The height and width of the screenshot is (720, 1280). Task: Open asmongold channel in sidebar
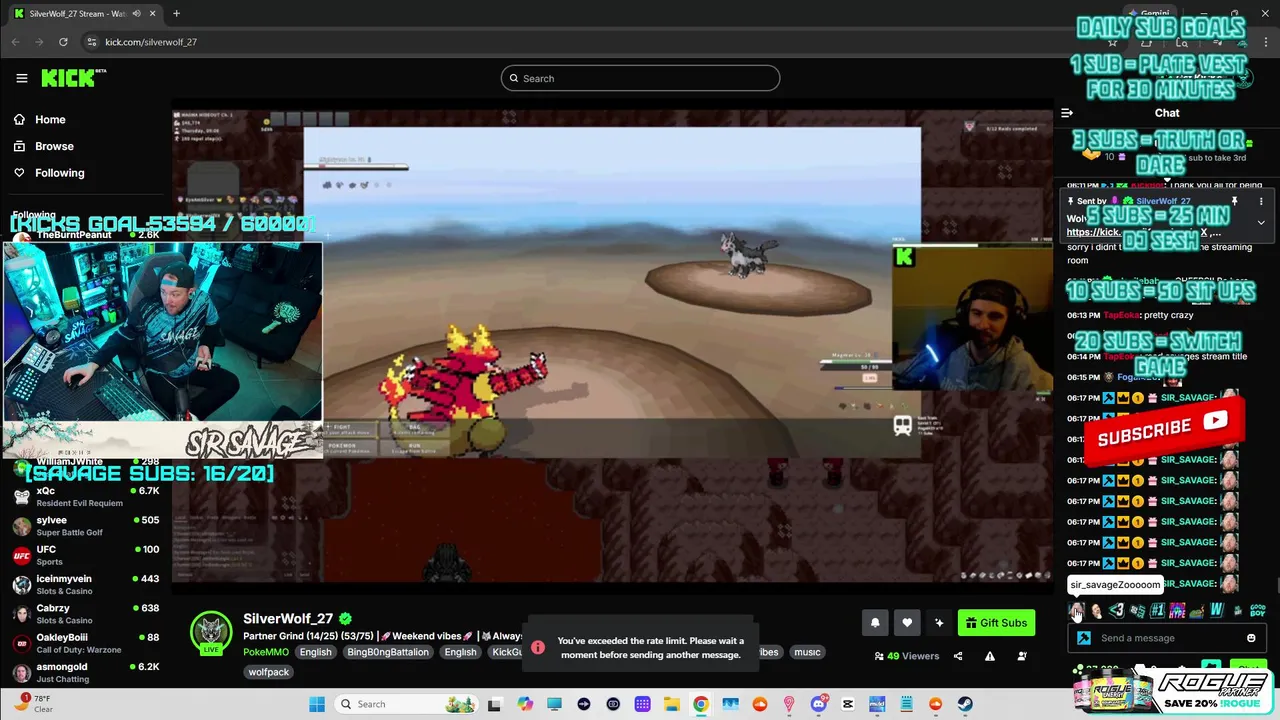[x=85, y=672]
